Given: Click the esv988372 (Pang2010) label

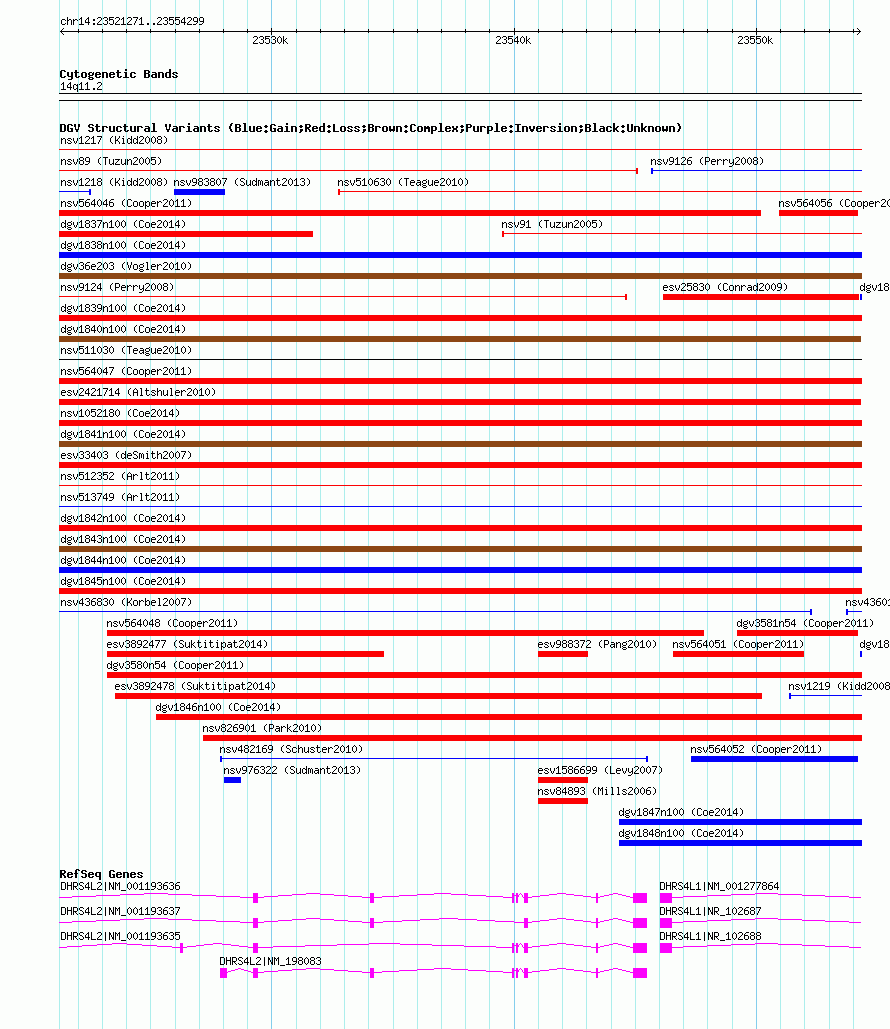Looking at the screenshot, I should (597, 644).
